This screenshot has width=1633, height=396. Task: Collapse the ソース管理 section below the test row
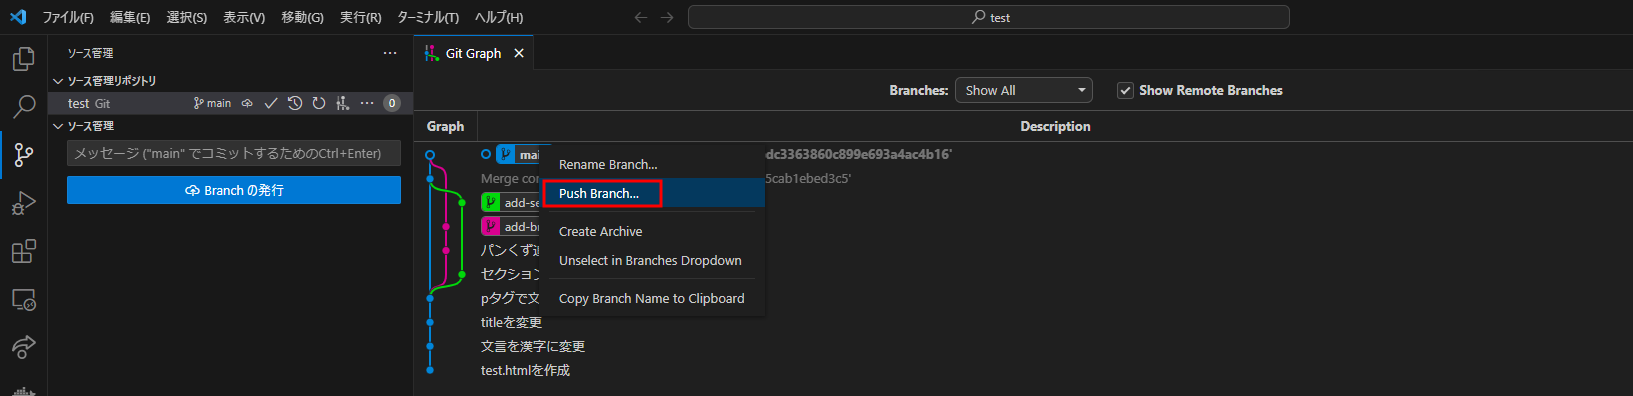click(57, 126)
